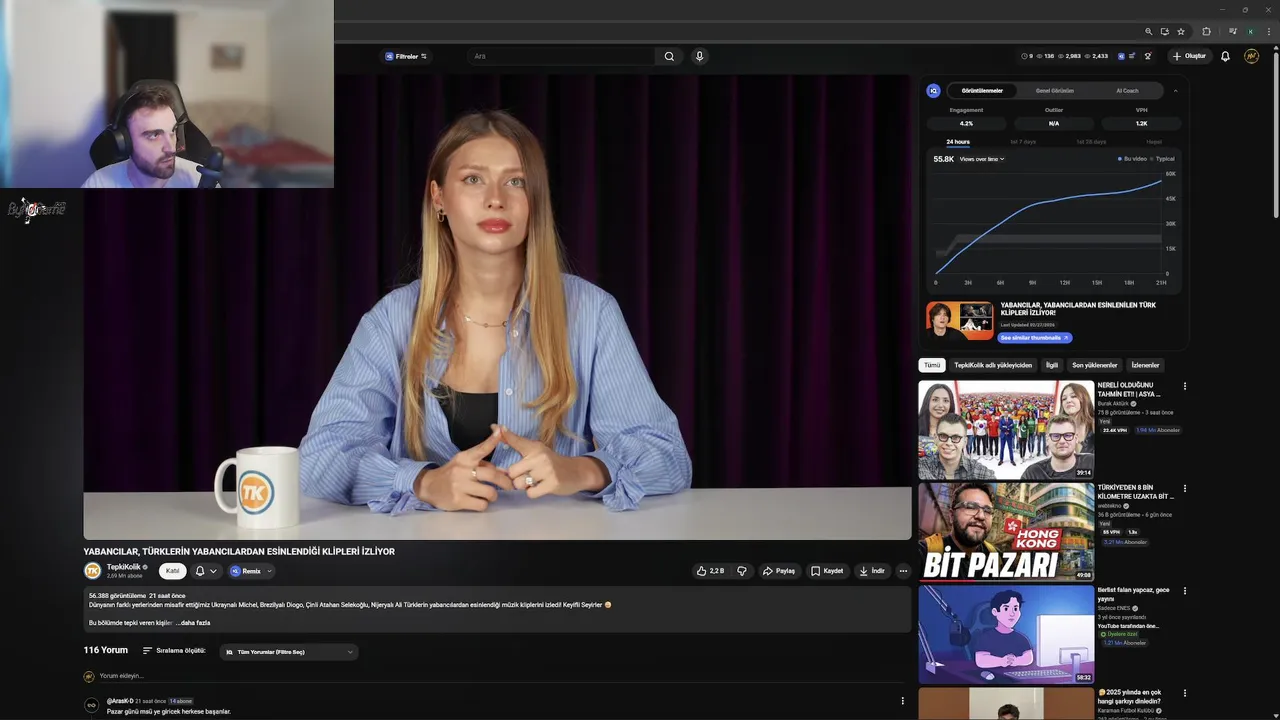Select İzlenenler chip
Image resolution: width=1280 pixels, height=720 pixels.
tap(1145, 365)
